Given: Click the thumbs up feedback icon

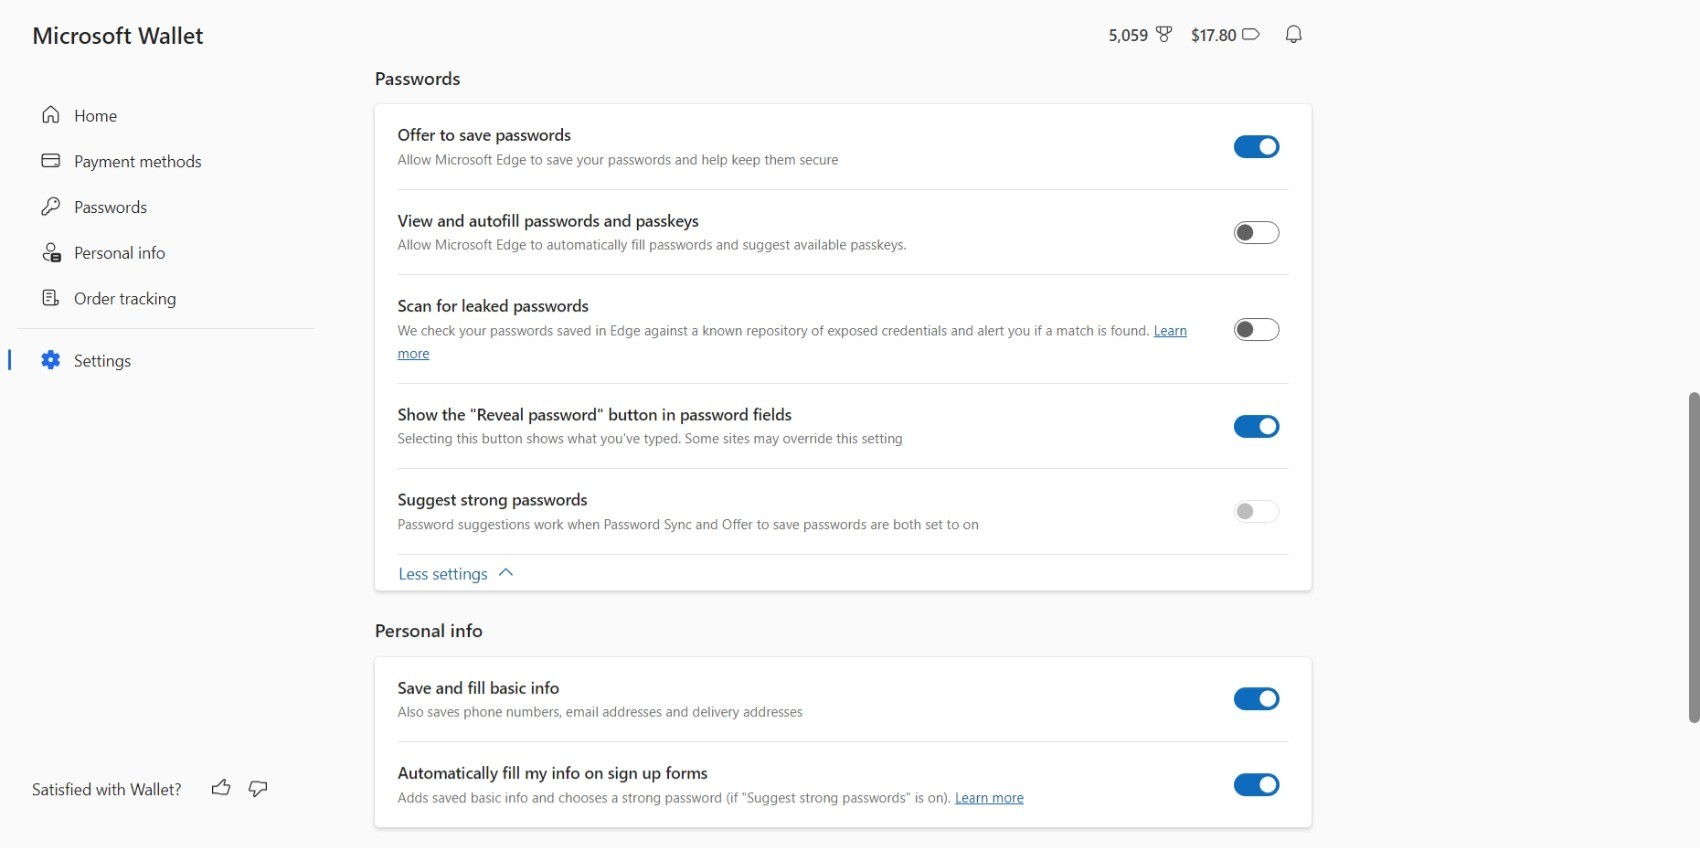Looking at the screenshot, I should 221,789.
